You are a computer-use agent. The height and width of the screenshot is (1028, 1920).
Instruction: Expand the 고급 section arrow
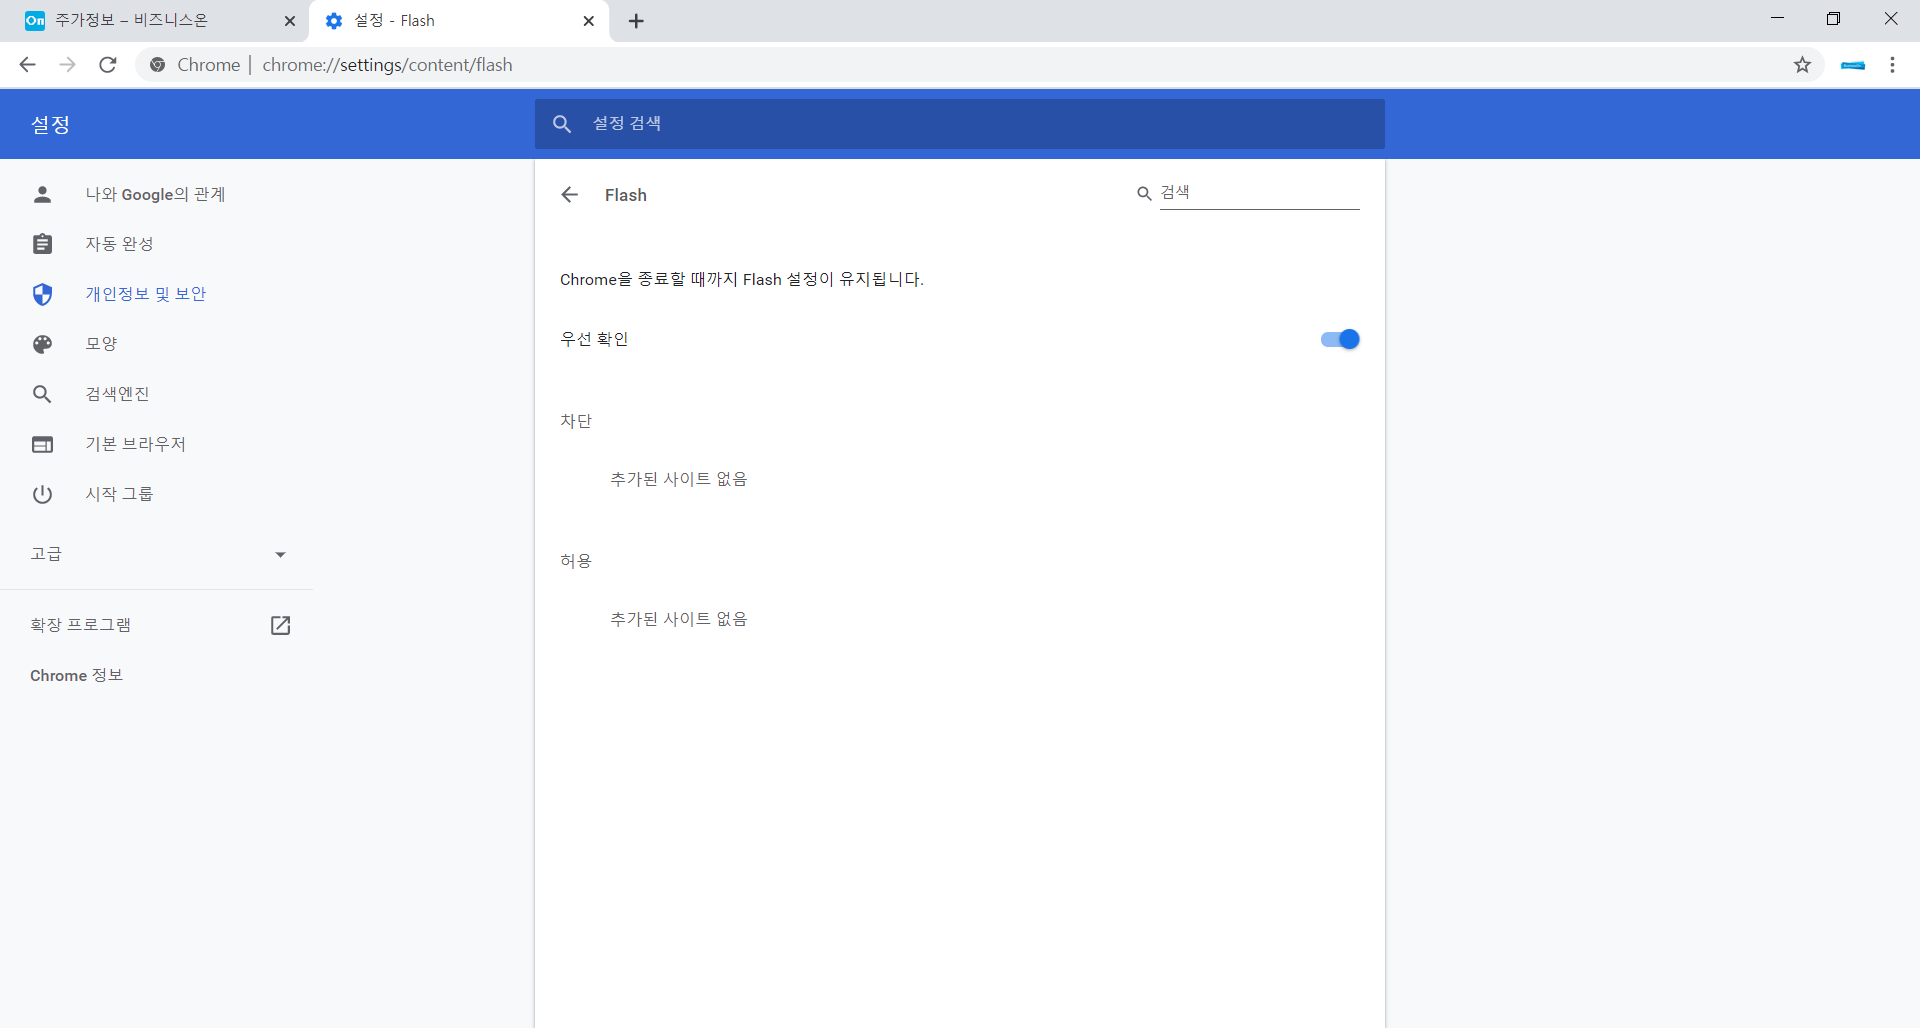tap(280, 554)
